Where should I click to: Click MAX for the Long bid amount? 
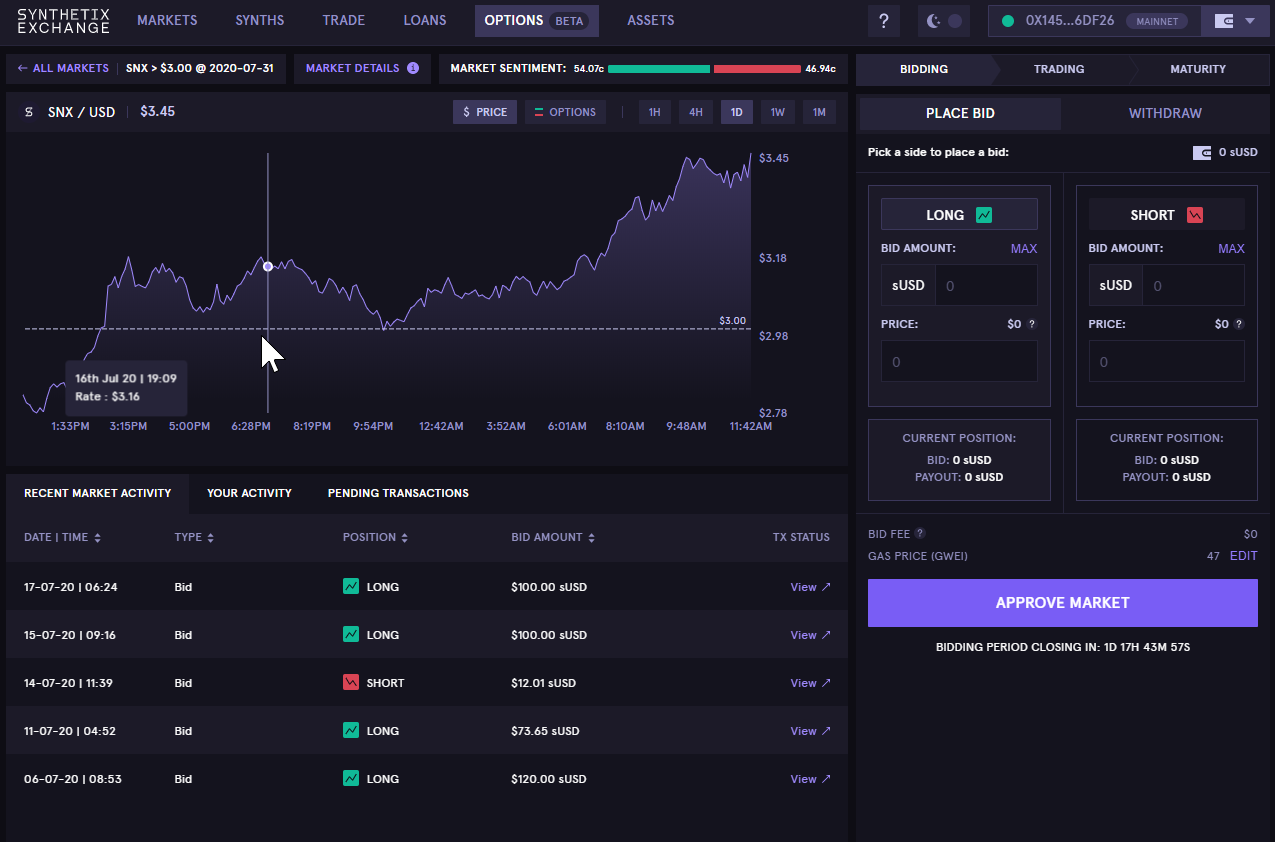(1024, 249)
